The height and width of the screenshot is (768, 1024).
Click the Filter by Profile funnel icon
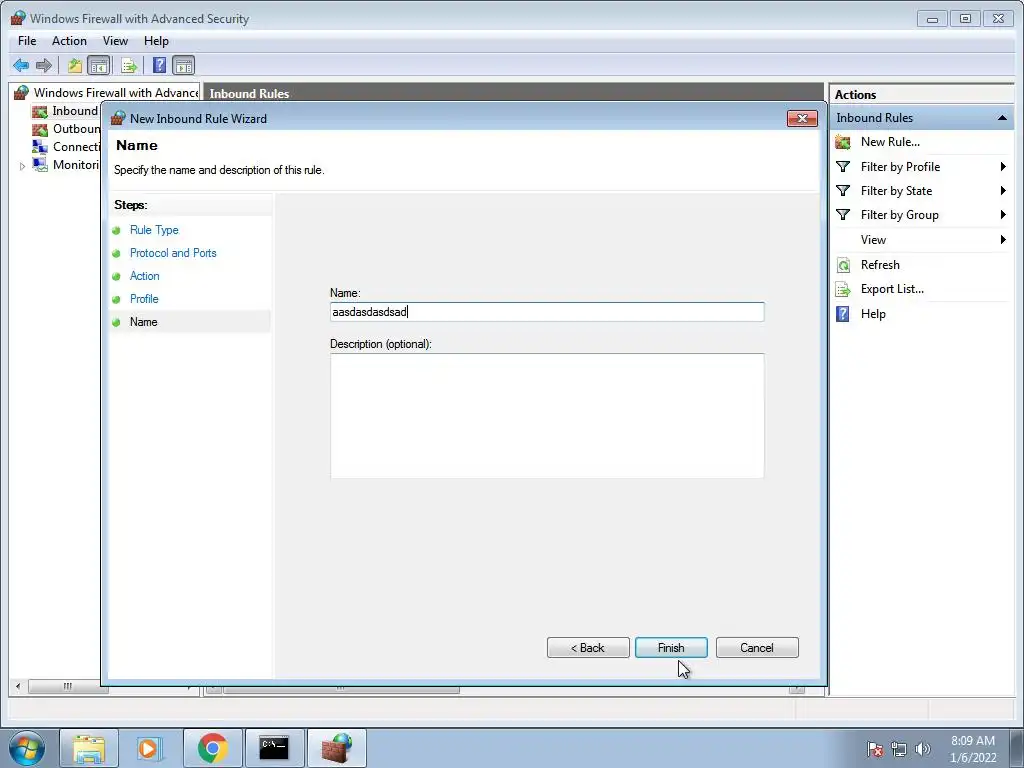(843, 167)
